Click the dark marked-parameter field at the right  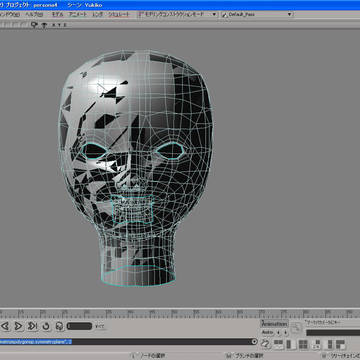(x=333, y=333)
